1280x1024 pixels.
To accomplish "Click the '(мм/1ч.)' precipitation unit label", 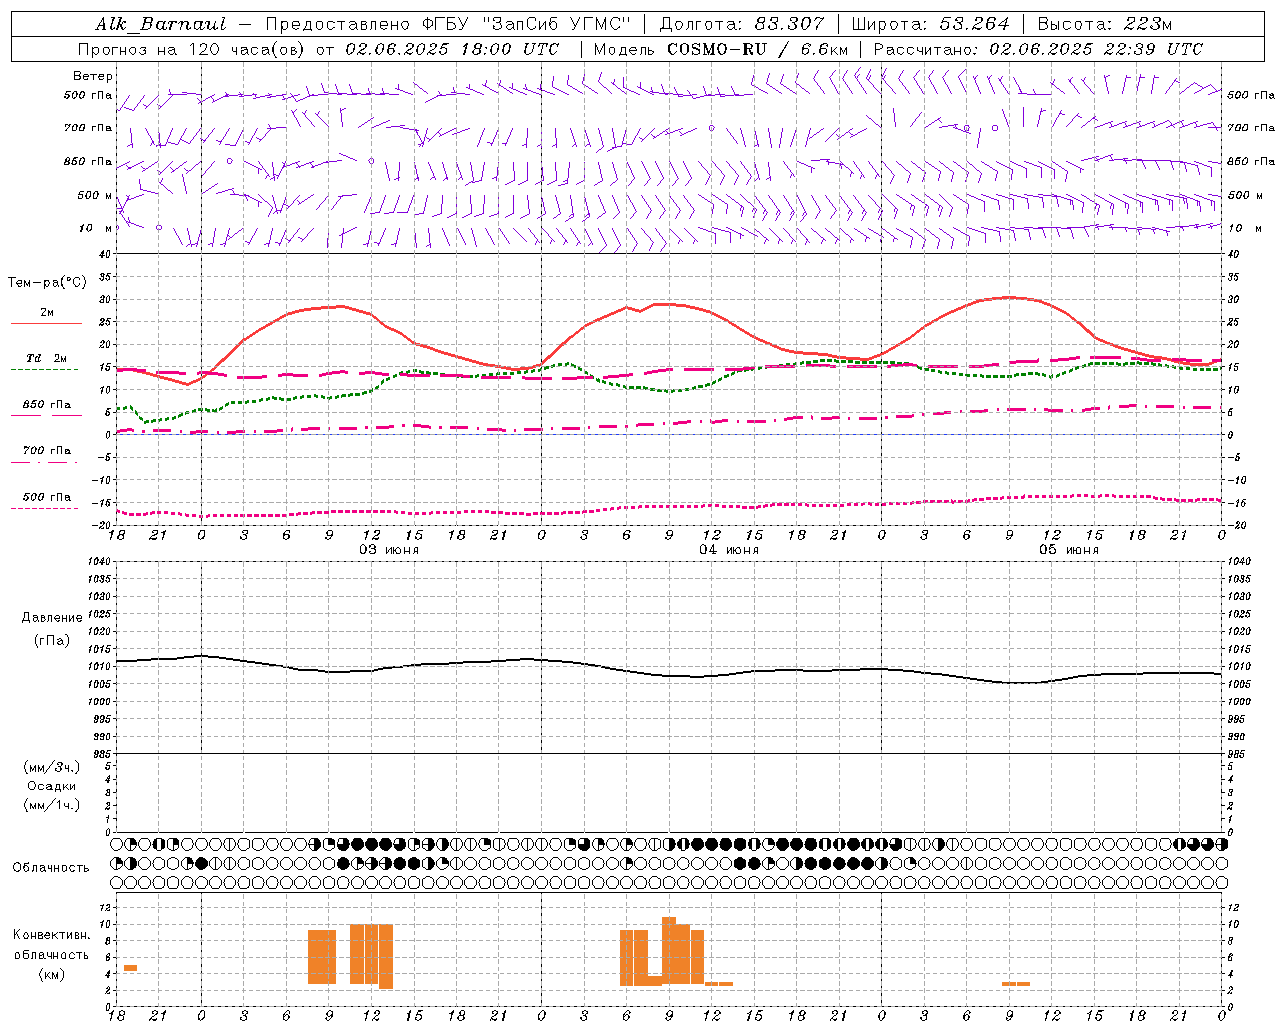I will click(x=52, y=805).
